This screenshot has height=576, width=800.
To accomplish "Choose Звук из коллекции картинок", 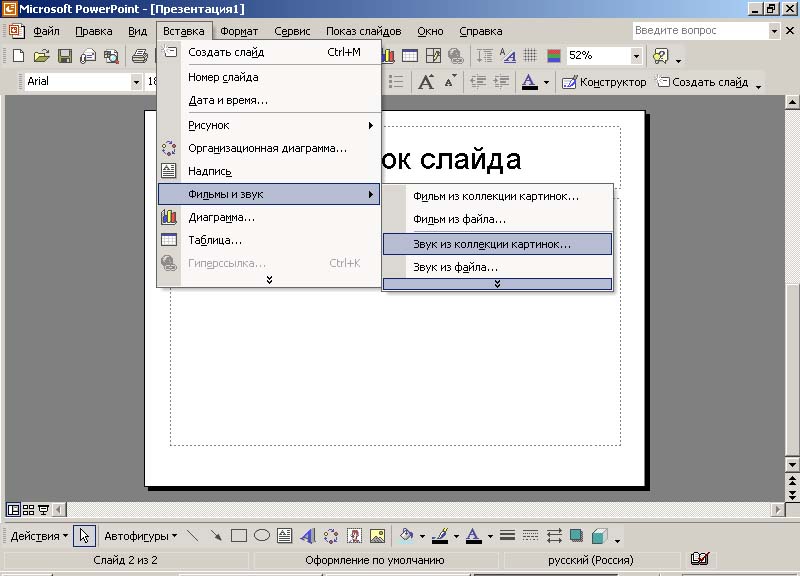I will pyautogui.click(x=497, y=244).
